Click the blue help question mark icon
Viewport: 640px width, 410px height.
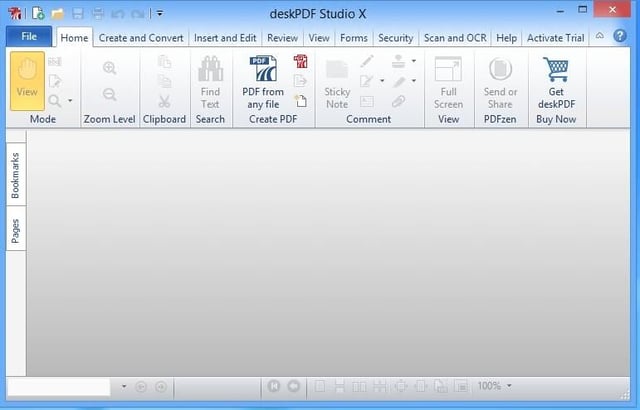[620, 36]
